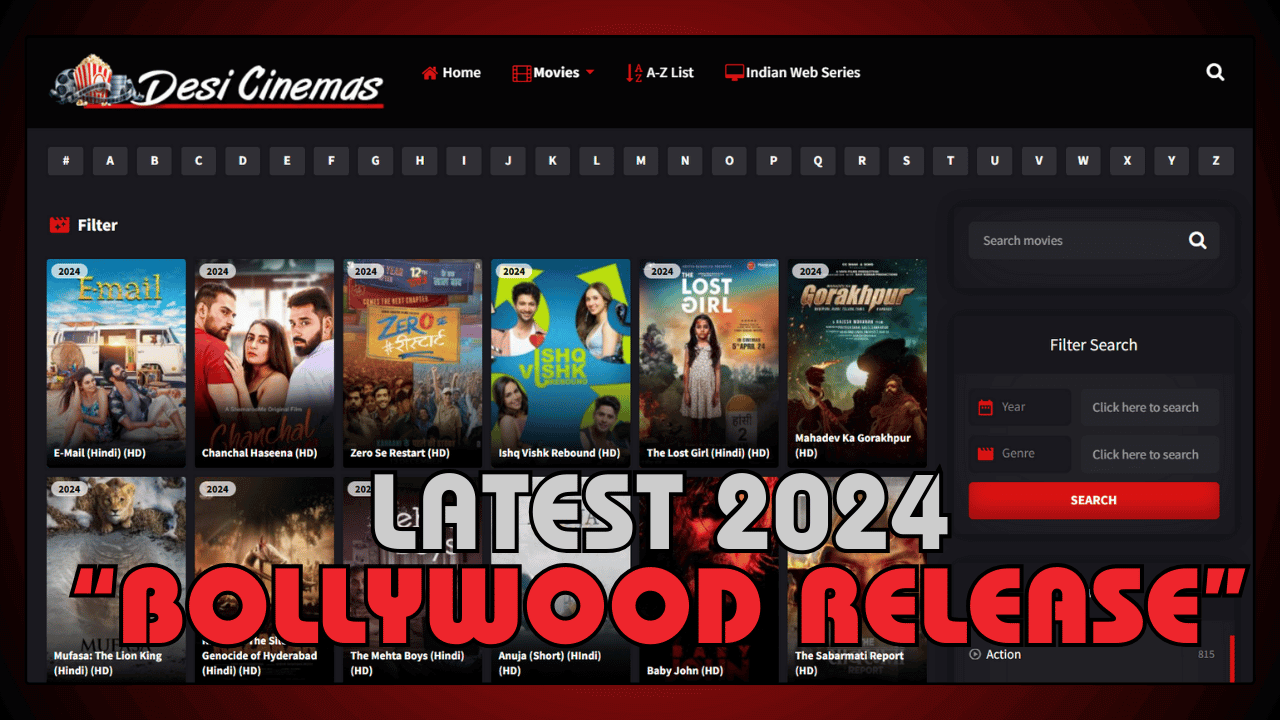Filter movies by letter Z
This screenshot has width=1280, height=720.
tap(1215, 161)
